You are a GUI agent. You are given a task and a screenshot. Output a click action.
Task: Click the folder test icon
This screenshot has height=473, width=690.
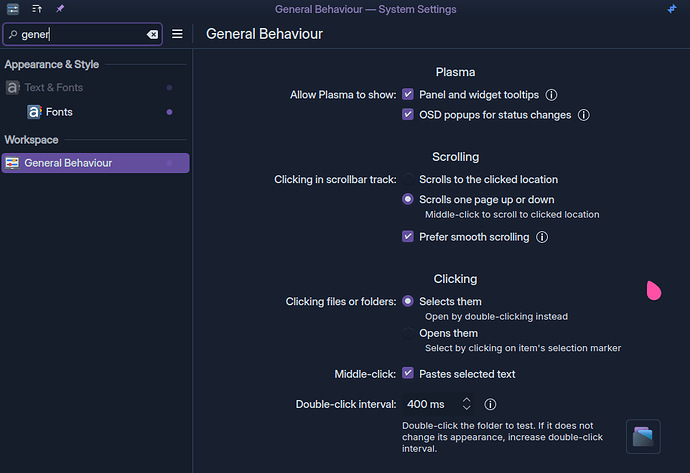643,436
